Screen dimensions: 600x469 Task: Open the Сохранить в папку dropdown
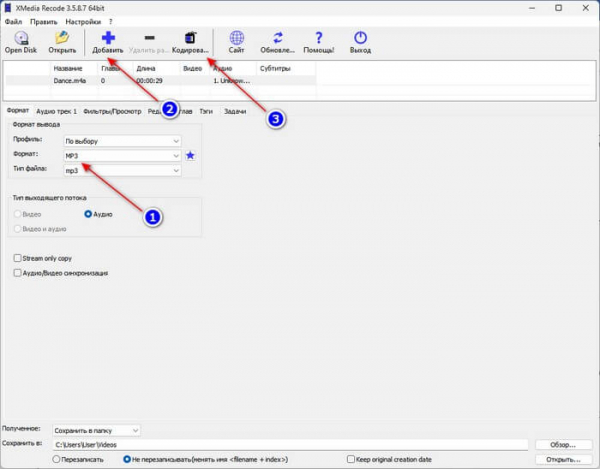tap(96, 430)
